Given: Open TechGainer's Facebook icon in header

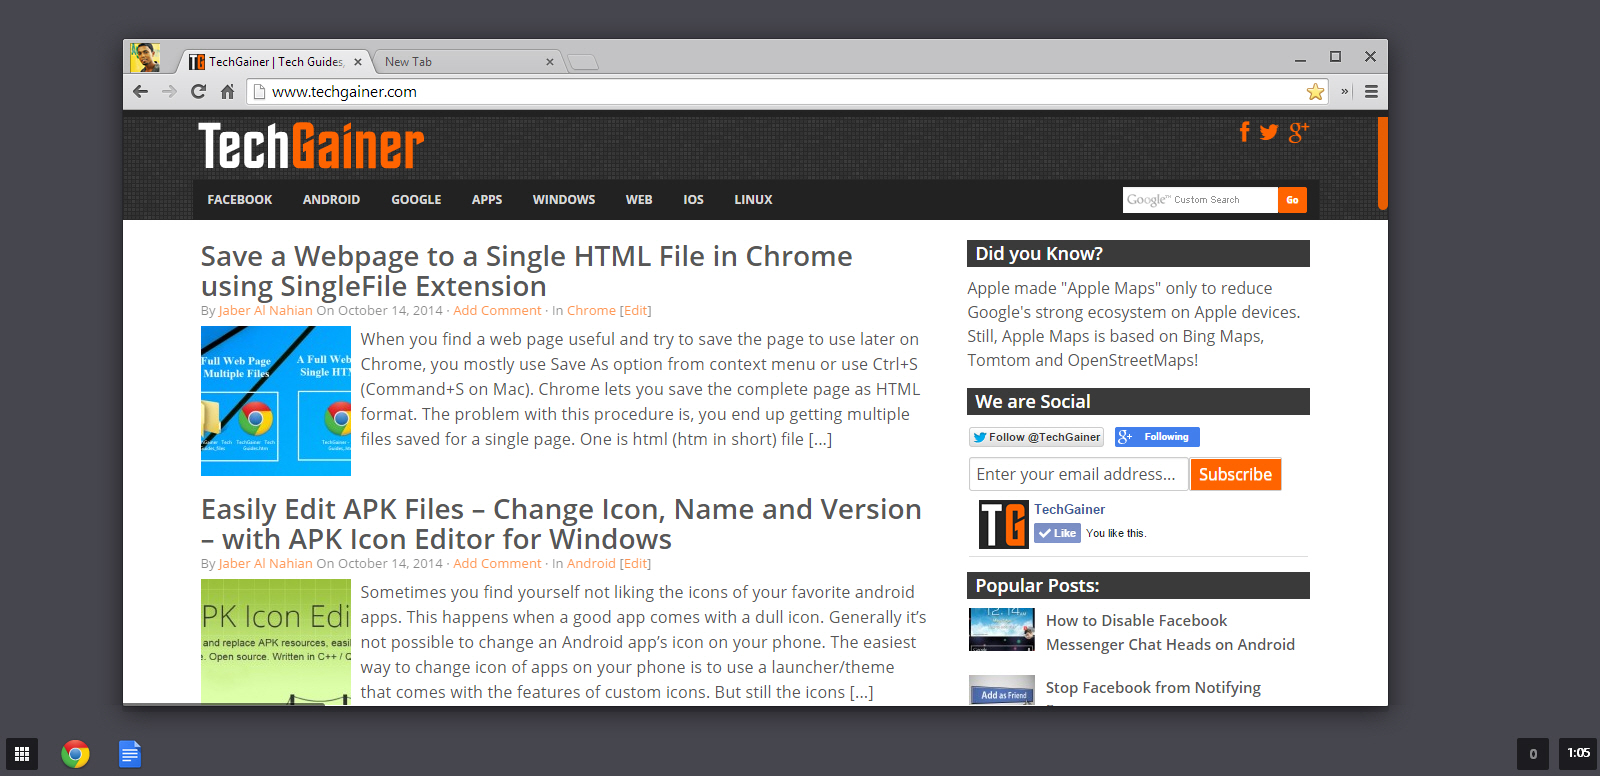Looking at the screenshot, I should click(1245, 132).
